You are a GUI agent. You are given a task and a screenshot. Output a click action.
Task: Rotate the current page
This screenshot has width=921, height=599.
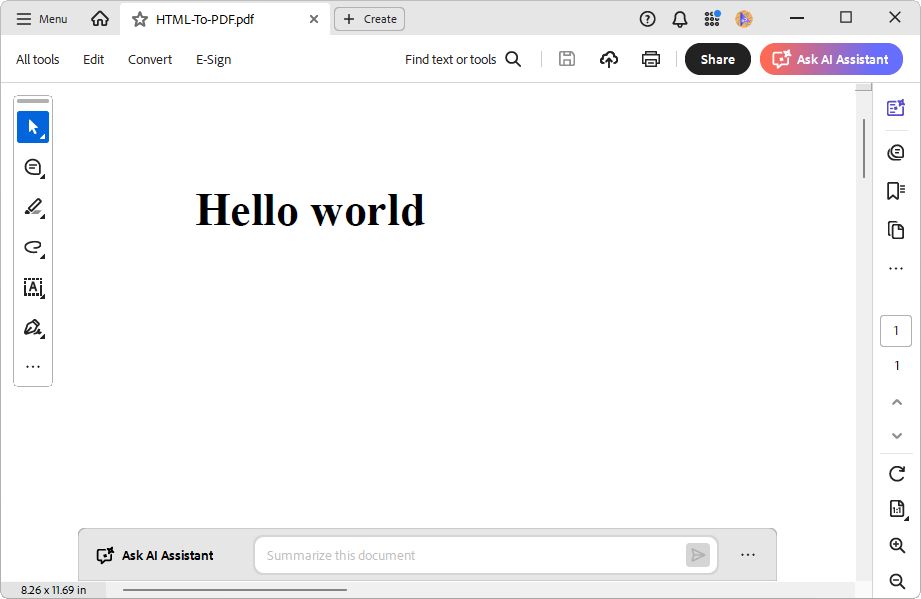[x=895, y=473]
